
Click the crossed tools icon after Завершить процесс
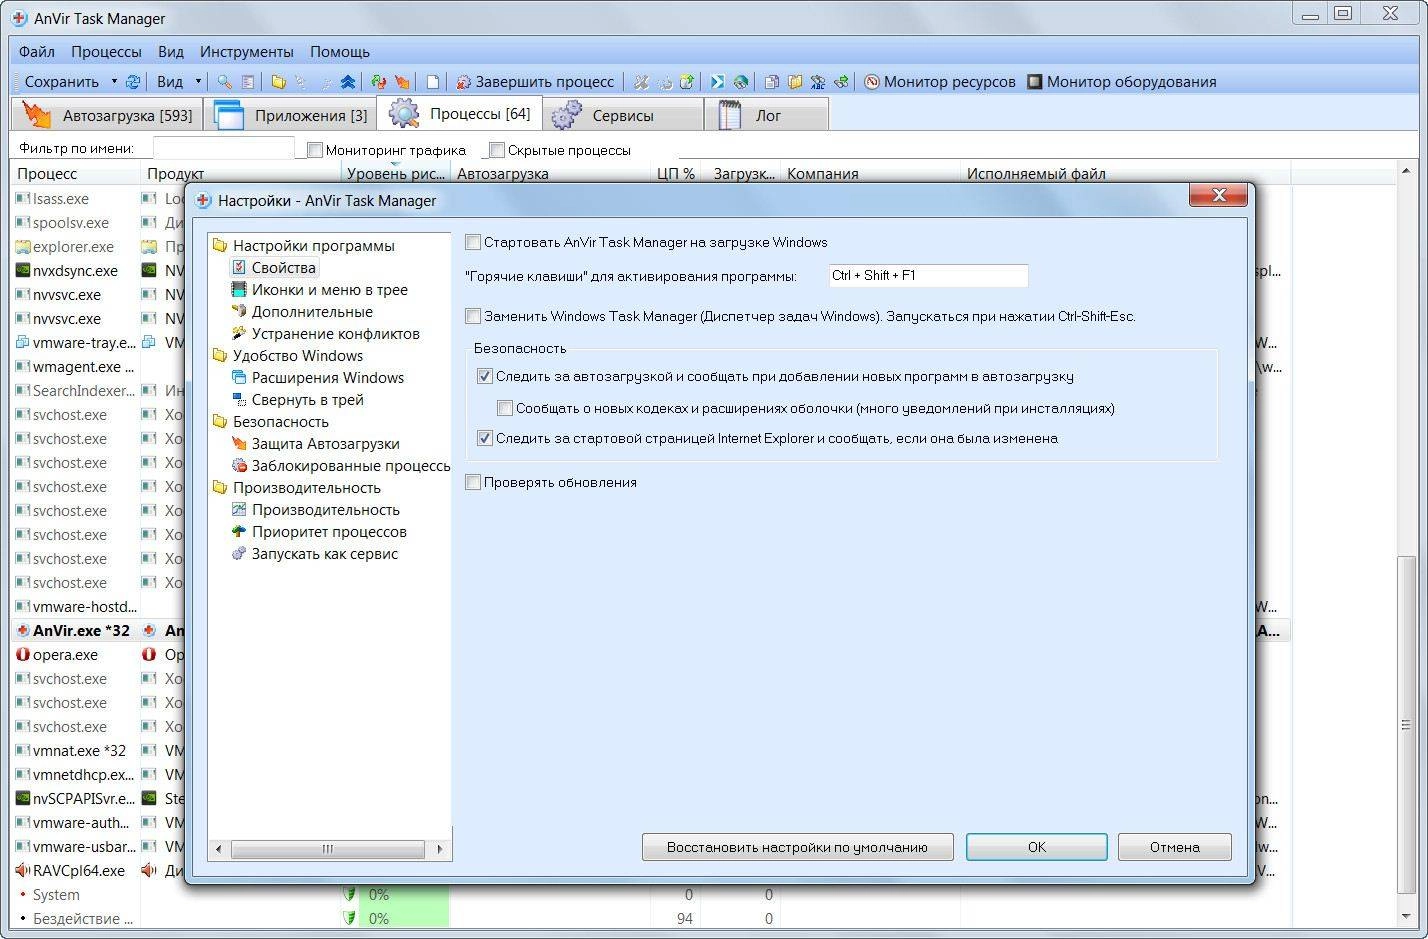coord(641,82)
